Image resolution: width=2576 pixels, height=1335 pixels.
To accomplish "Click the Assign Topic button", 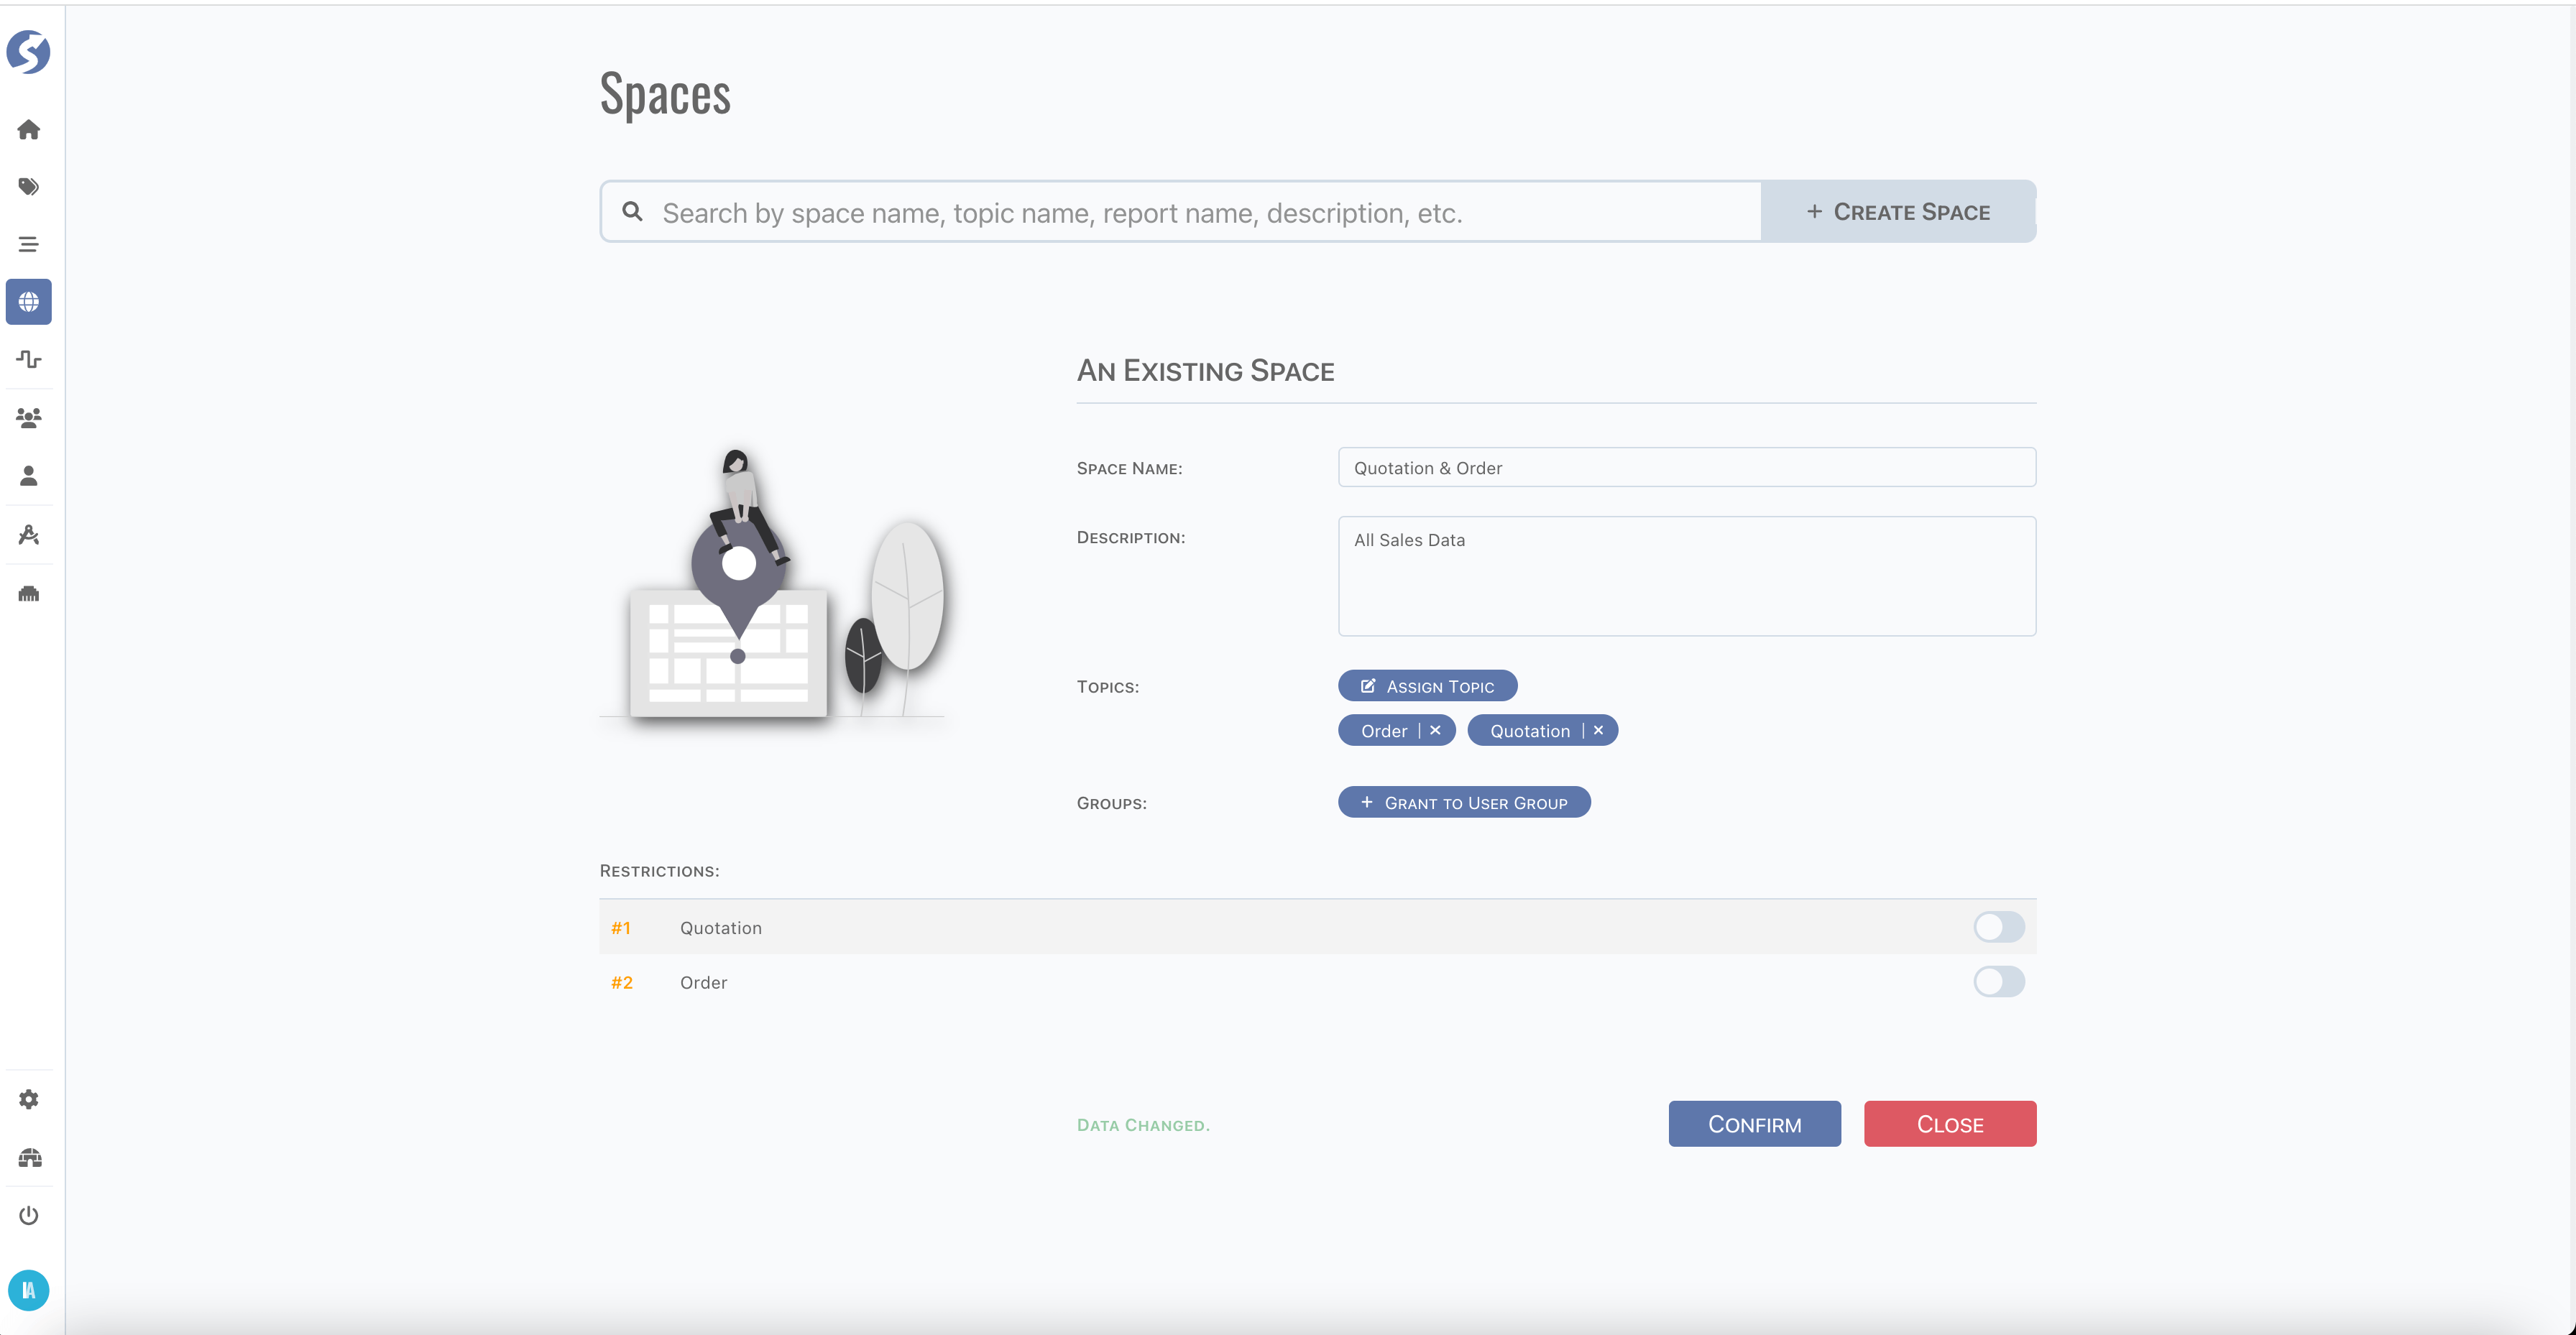I will pyautogui.click(x=1427, y=686).
